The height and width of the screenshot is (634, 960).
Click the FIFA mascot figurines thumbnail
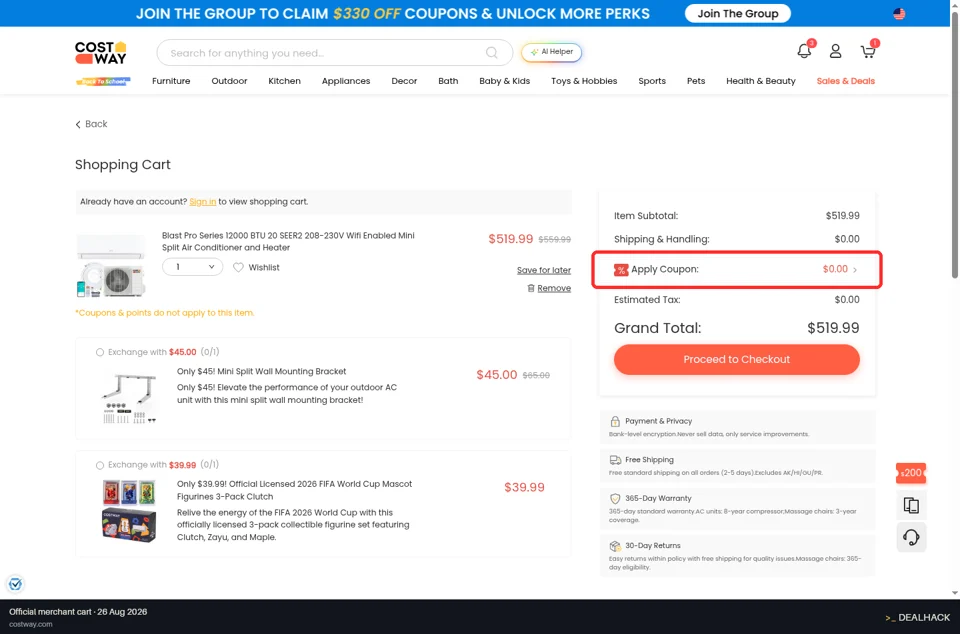click(129, 511)
